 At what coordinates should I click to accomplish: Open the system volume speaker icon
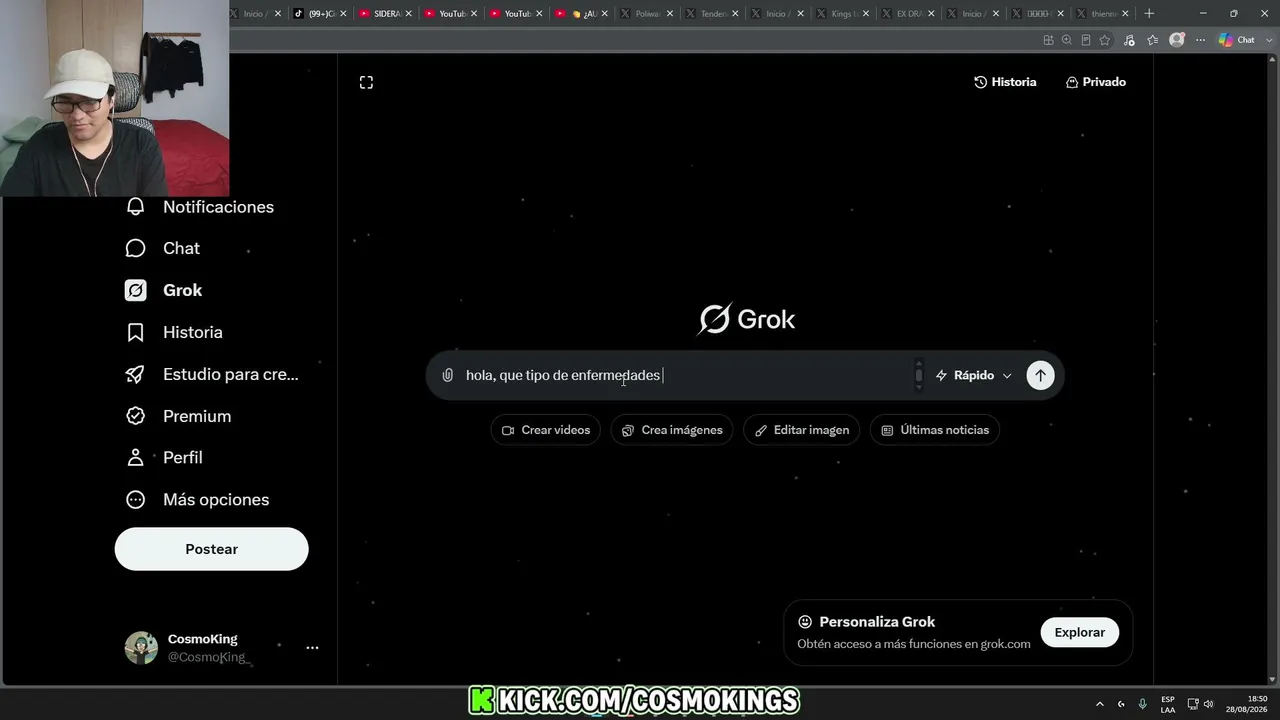(x=1208, y=704)
